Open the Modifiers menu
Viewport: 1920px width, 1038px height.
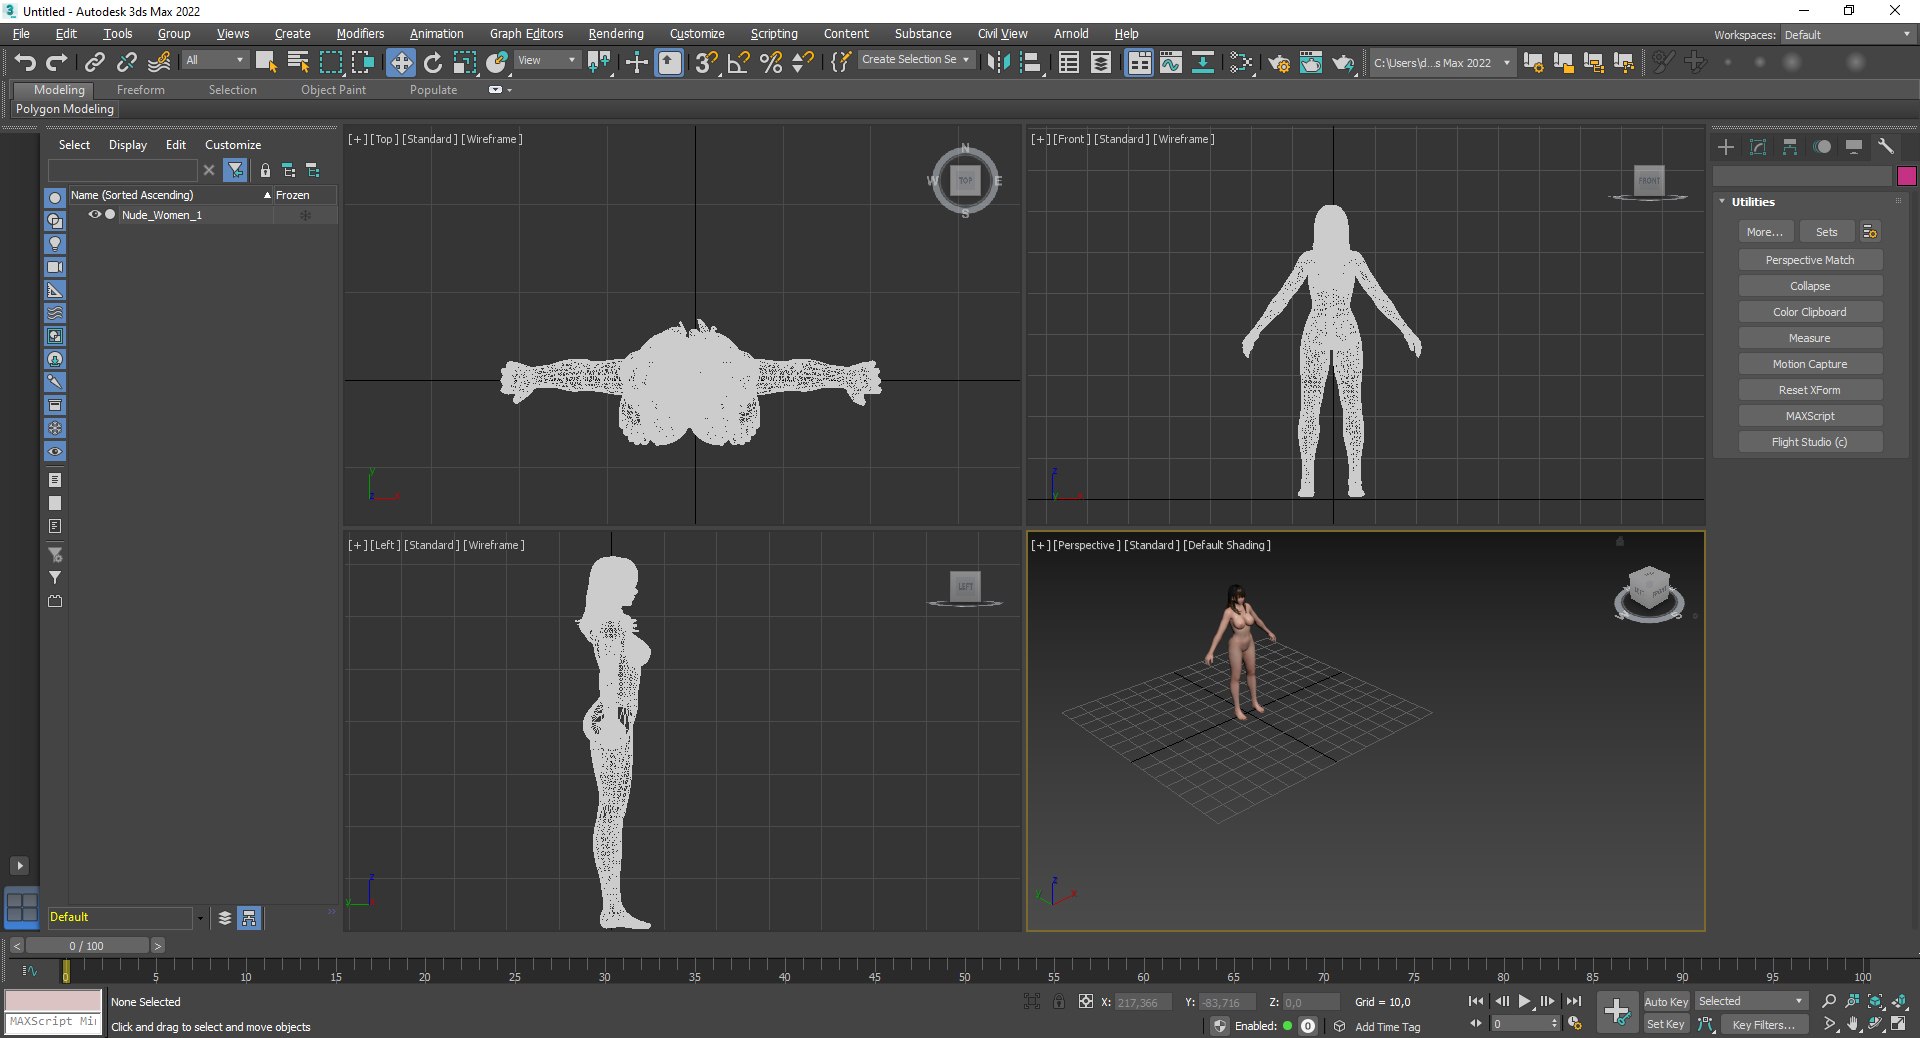[x=360, y=34]
